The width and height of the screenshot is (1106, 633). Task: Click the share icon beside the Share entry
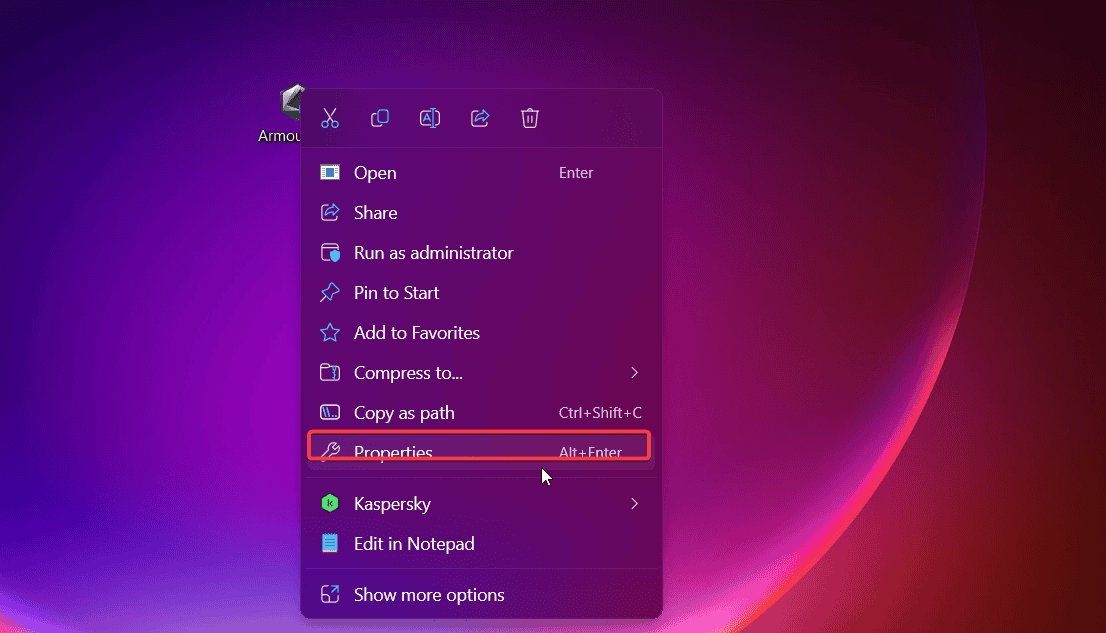[x=329, y=212]
